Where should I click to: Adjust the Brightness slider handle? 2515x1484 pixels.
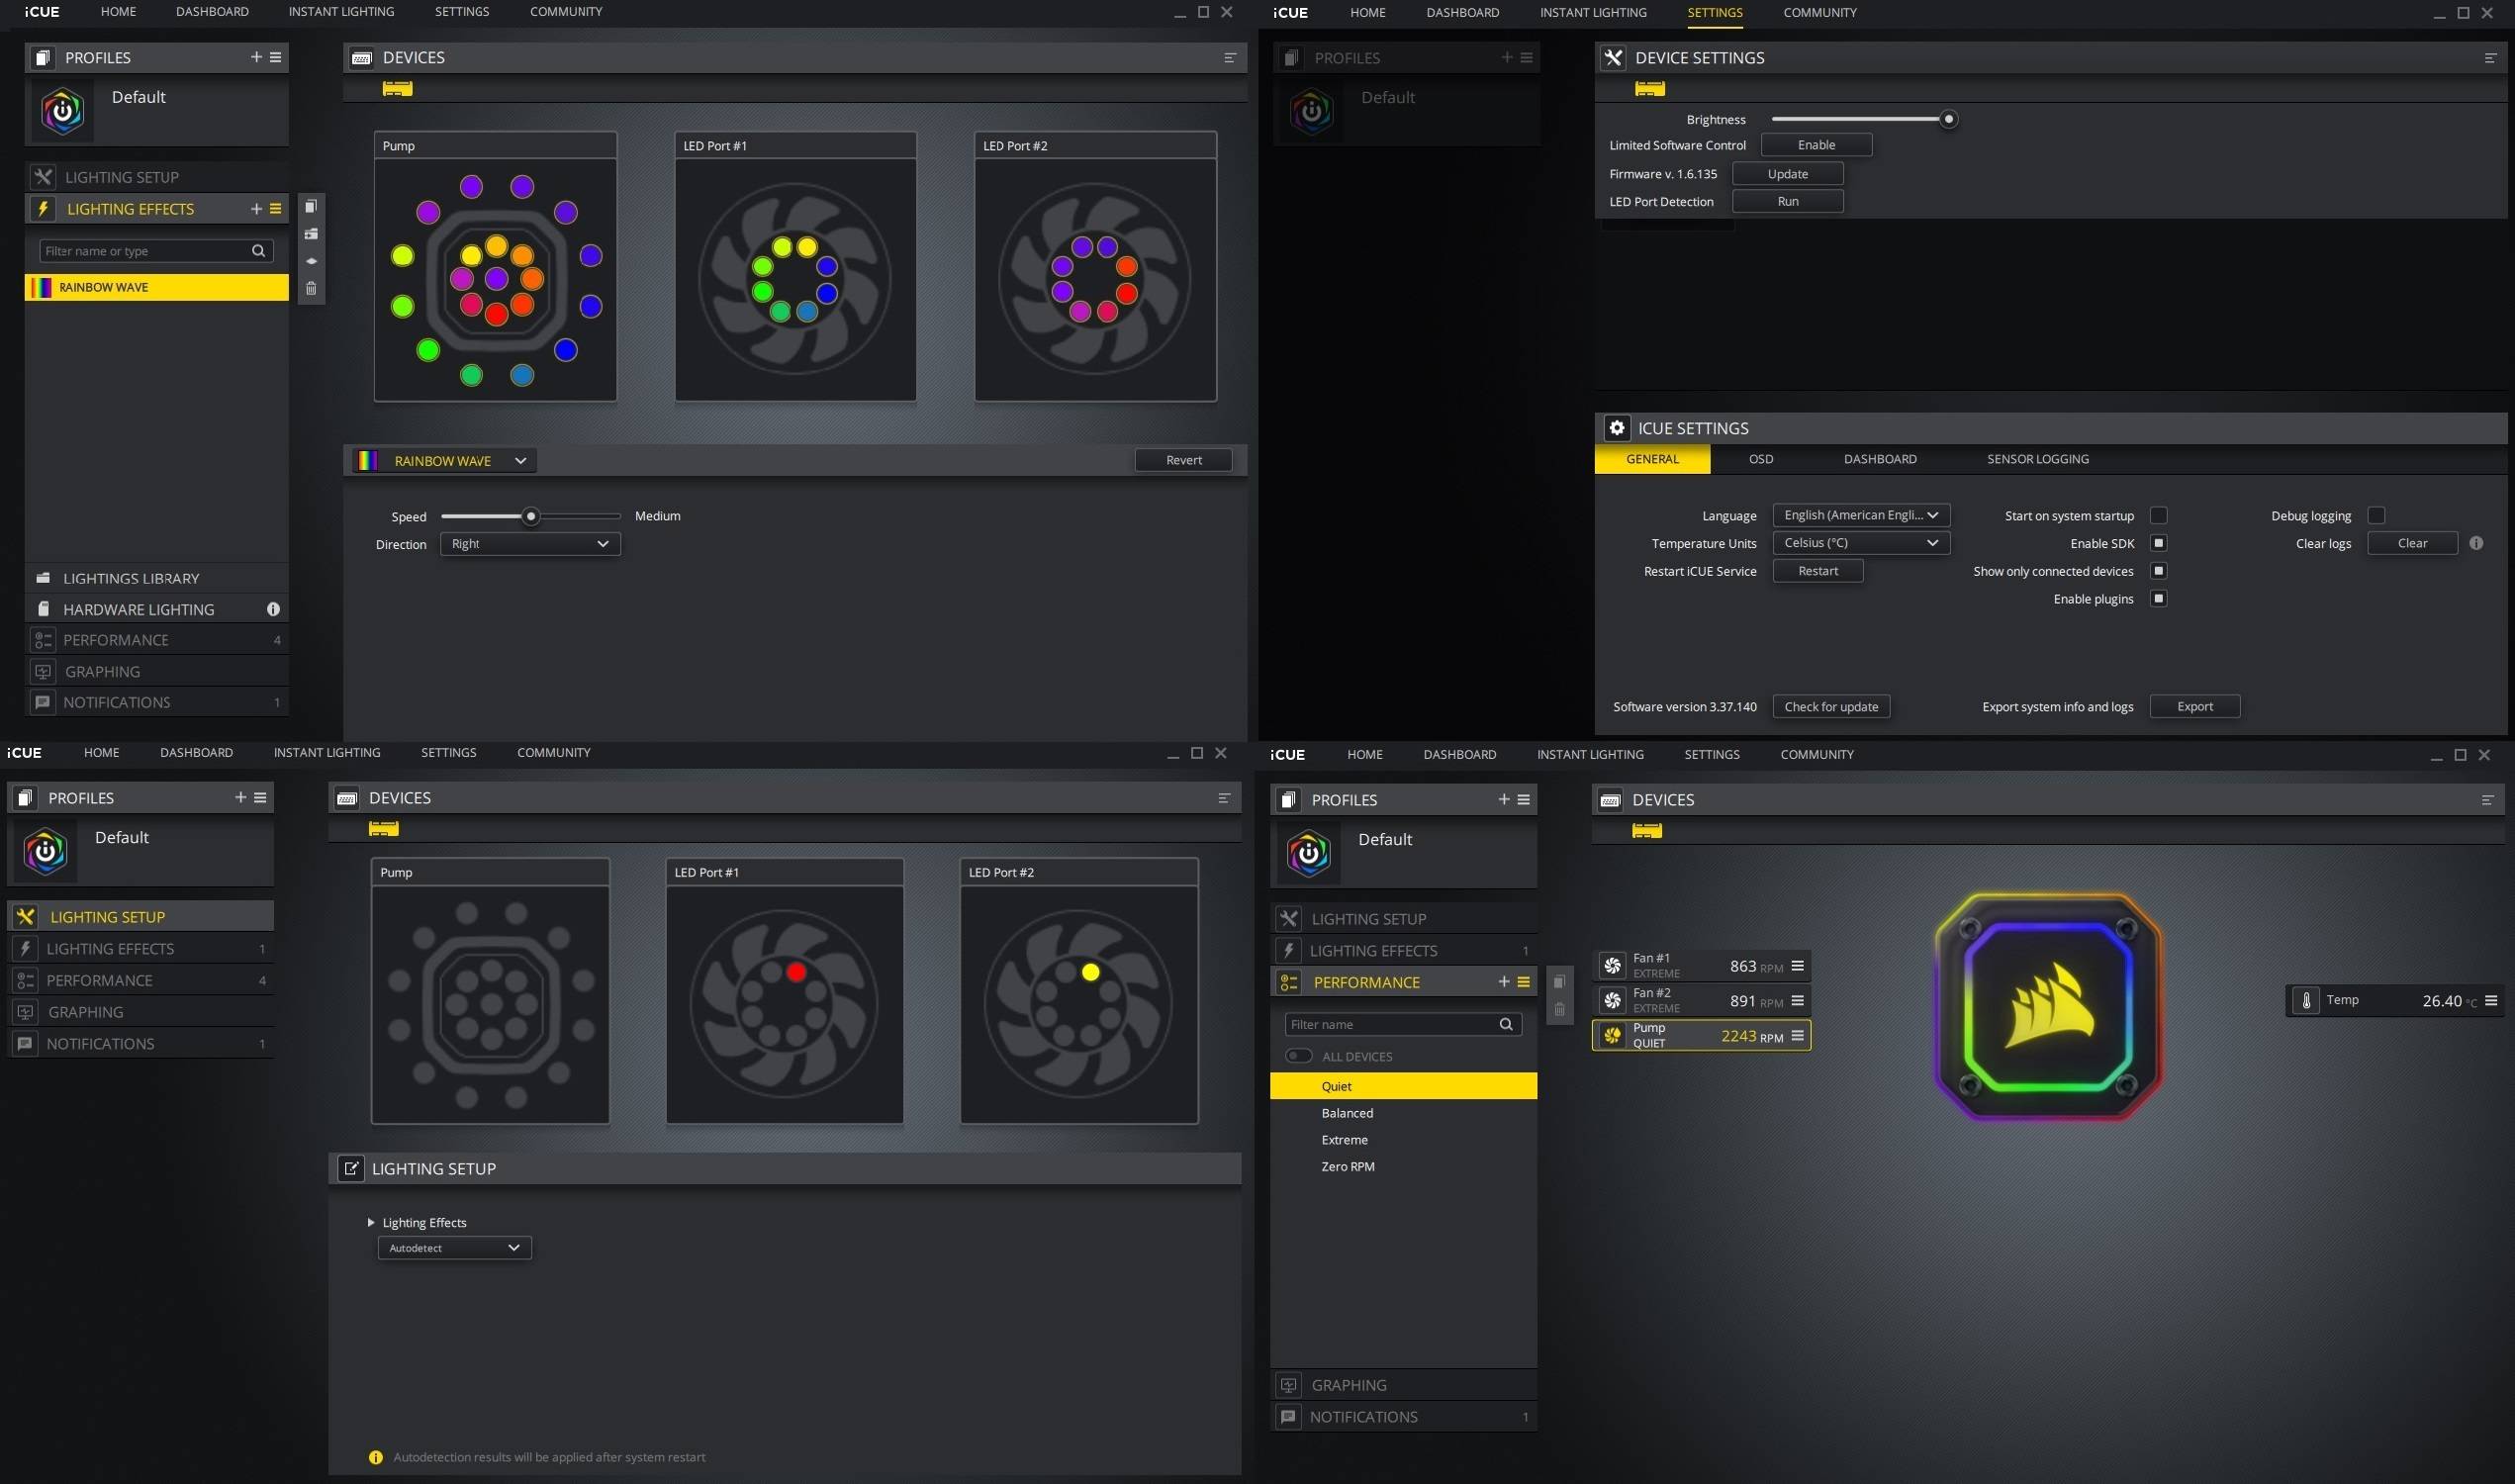pyautogui.click(x=1948, y=119)
